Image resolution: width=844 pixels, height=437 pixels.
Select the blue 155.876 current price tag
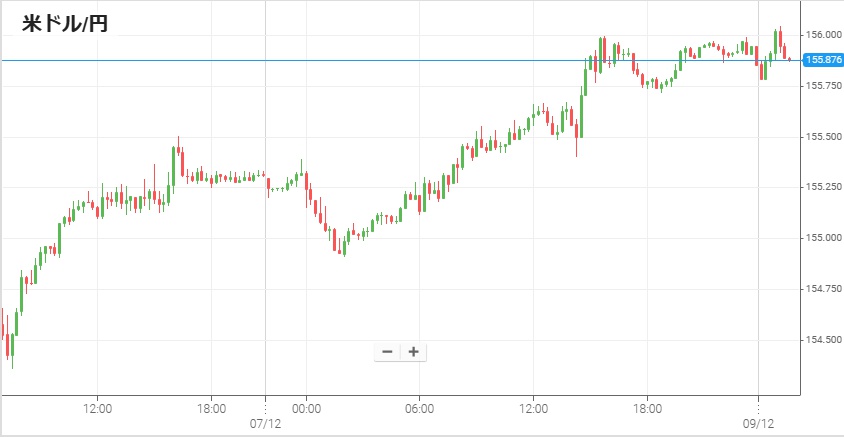[x=823, y=60]
